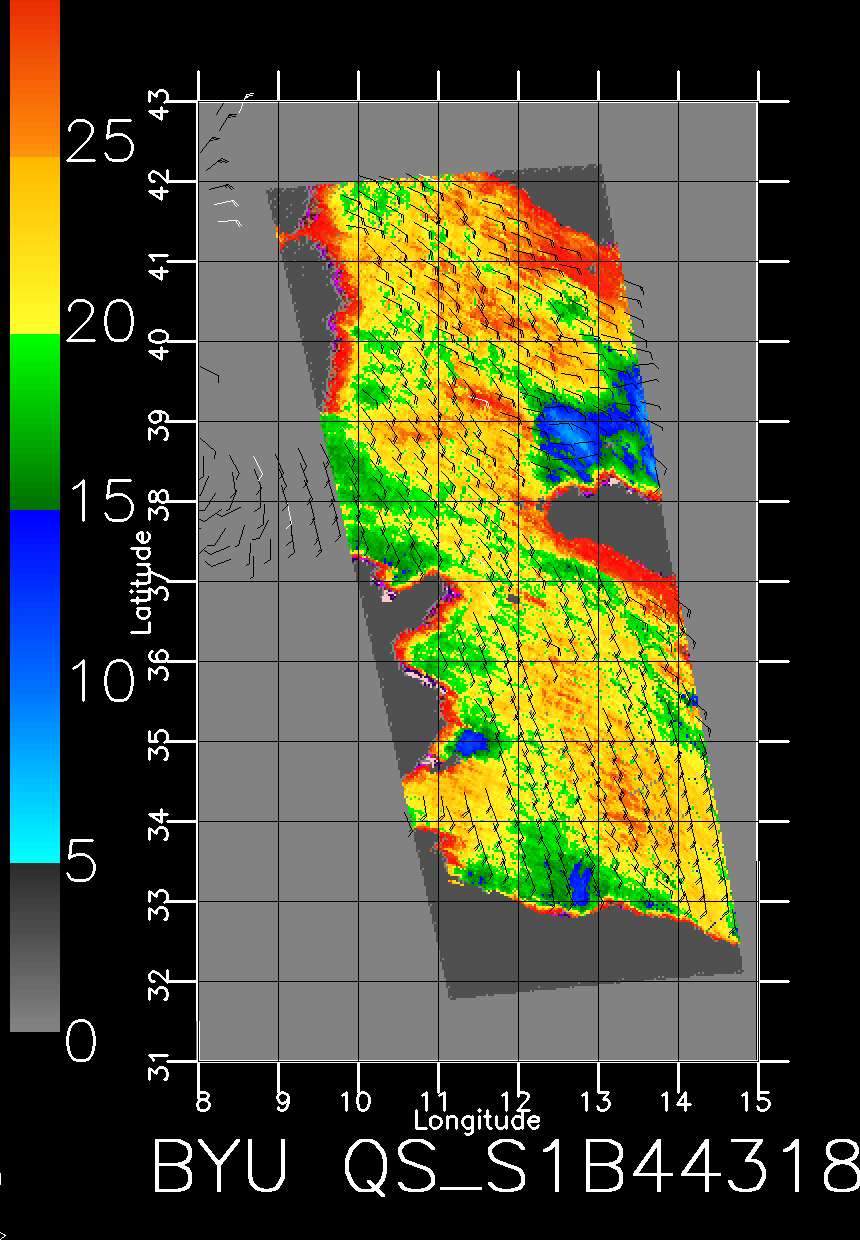Click the longitude tick label 10

coord(358,1101)
